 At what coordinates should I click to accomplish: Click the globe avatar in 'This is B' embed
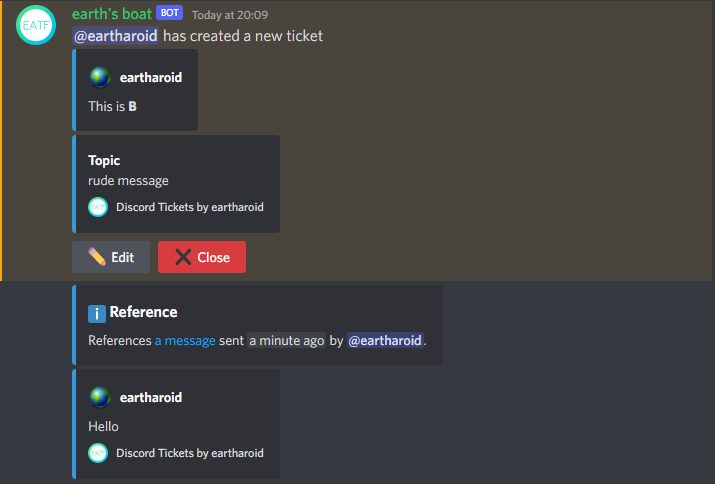coord(99,77)
